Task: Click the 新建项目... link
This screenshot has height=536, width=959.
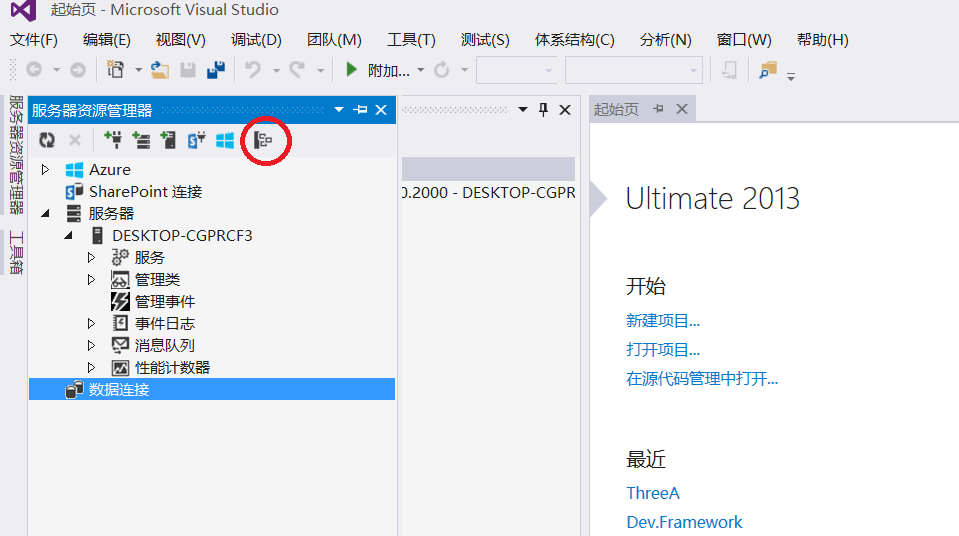Action: 663,321
